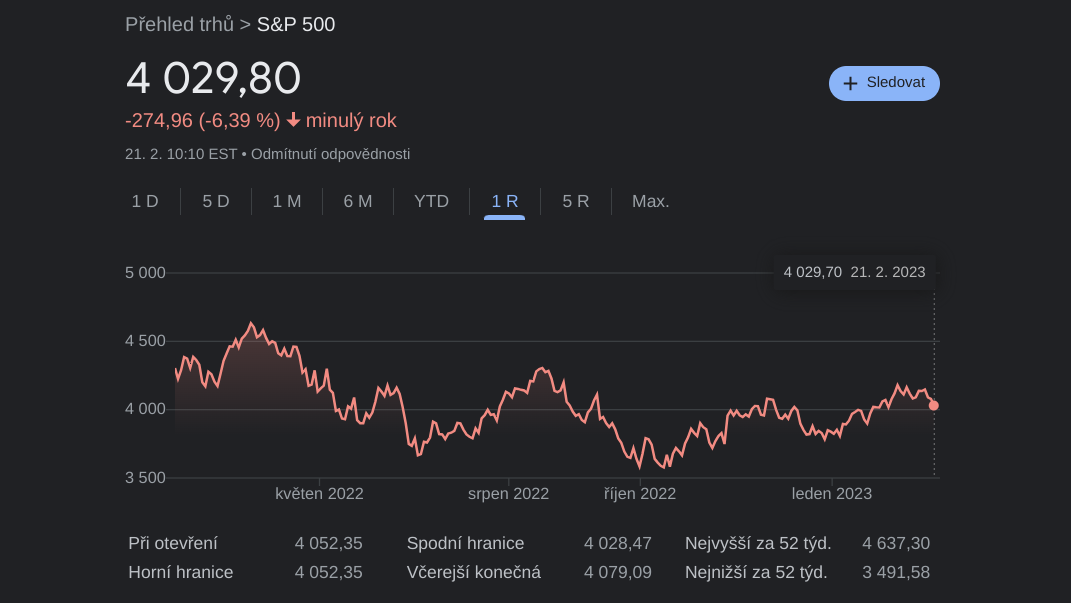The width and height of the screenshot is (1071, 603).
Task: Show the YTD chart range
Action: [432, 201]
